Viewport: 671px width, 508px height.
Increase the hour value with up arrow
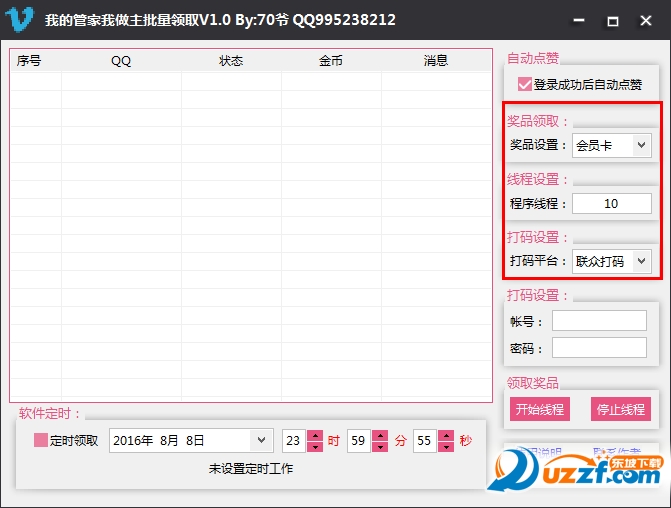click(315, 435)
